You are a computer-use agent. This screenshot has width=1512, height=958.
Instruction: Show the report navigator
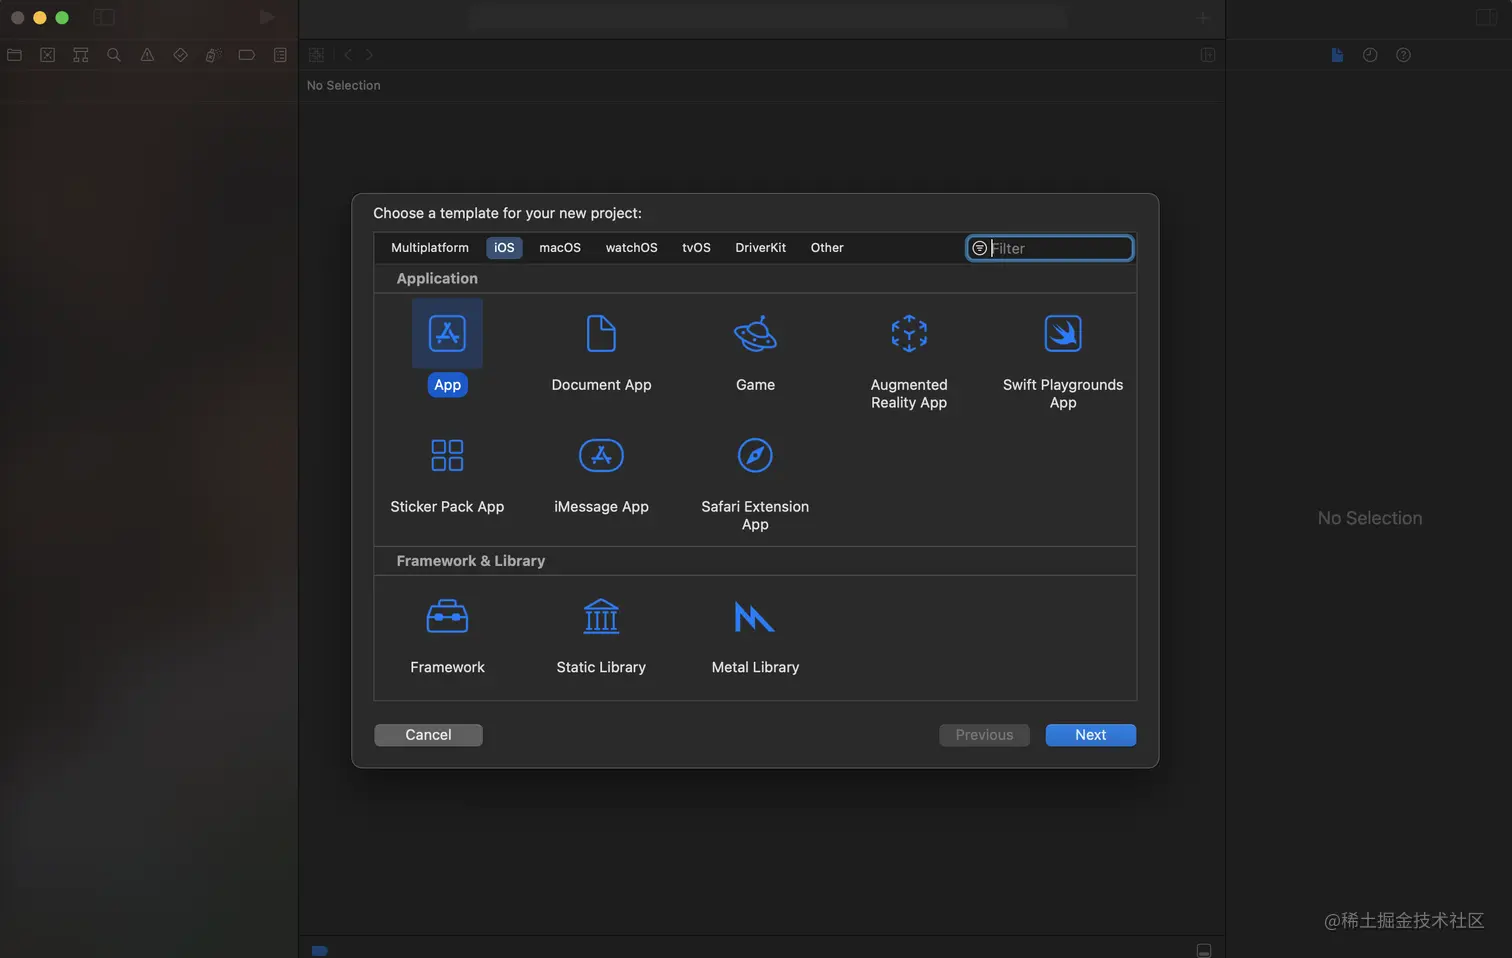[280, 55]
